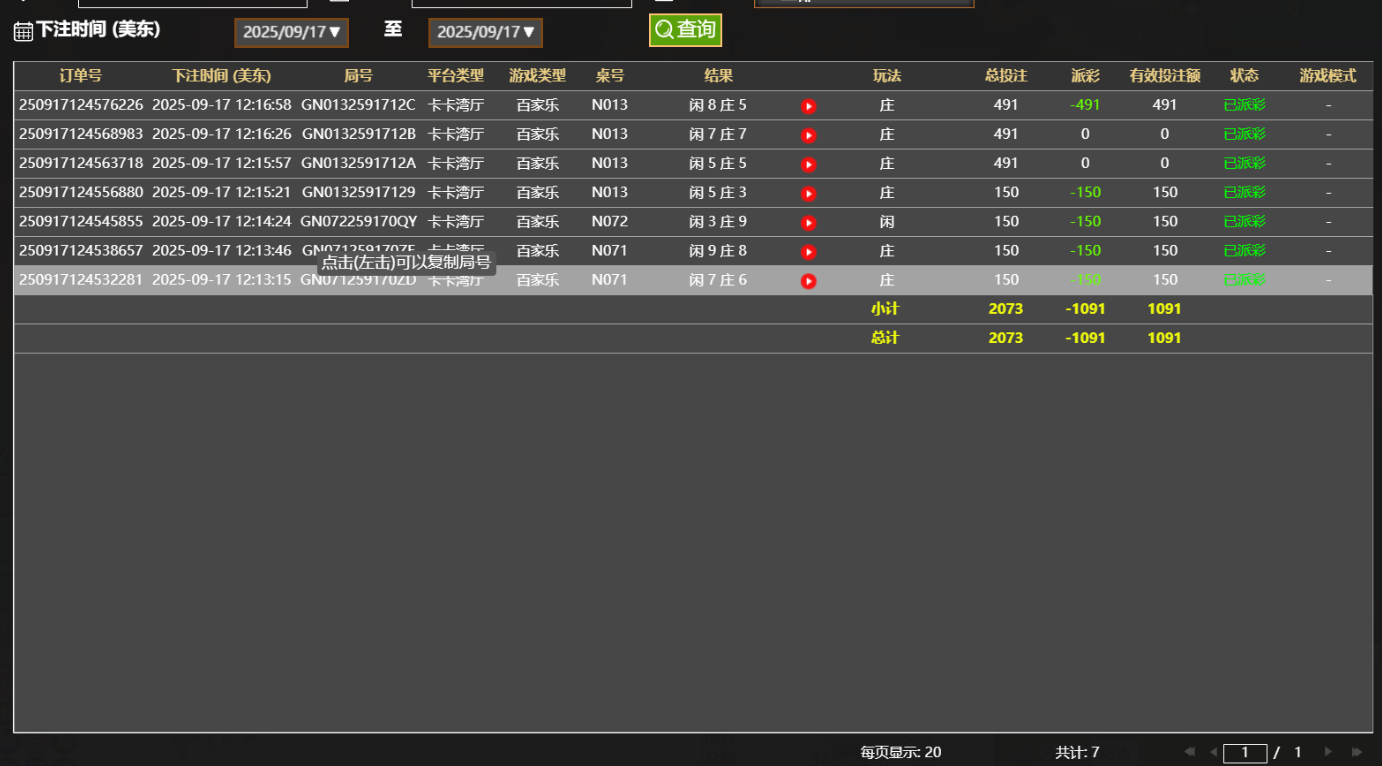Screen dimensions: 1382x766
Task: Go to the next page arrow
Action: coord(1329,752)
